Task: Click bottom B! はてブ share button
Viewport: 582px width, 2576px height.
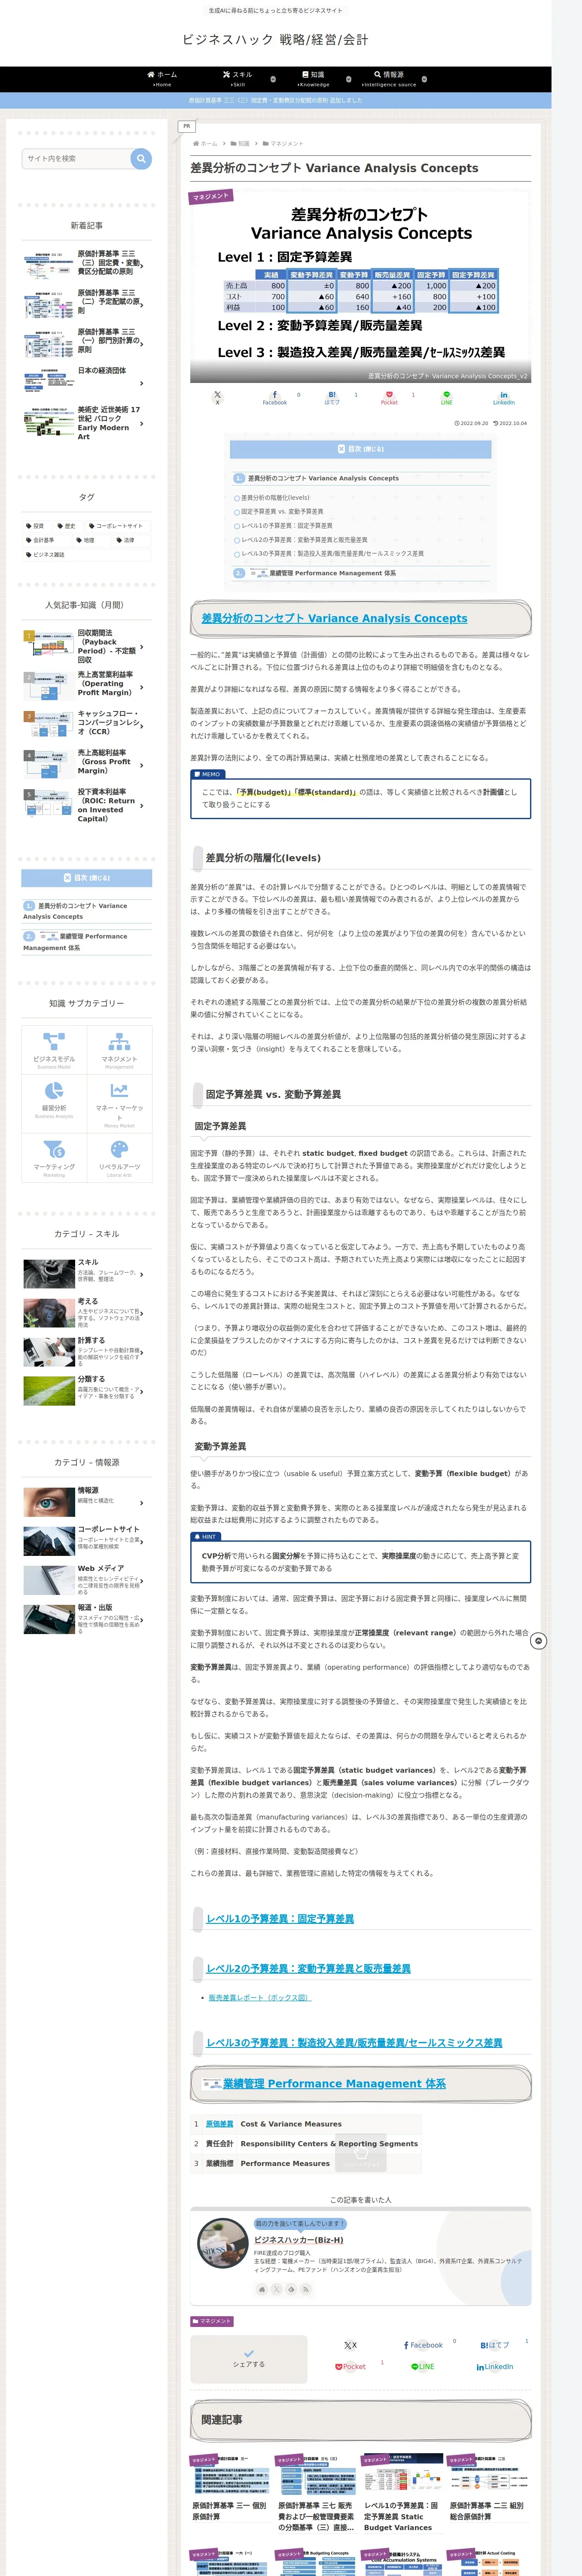Action: point(494,2345)
